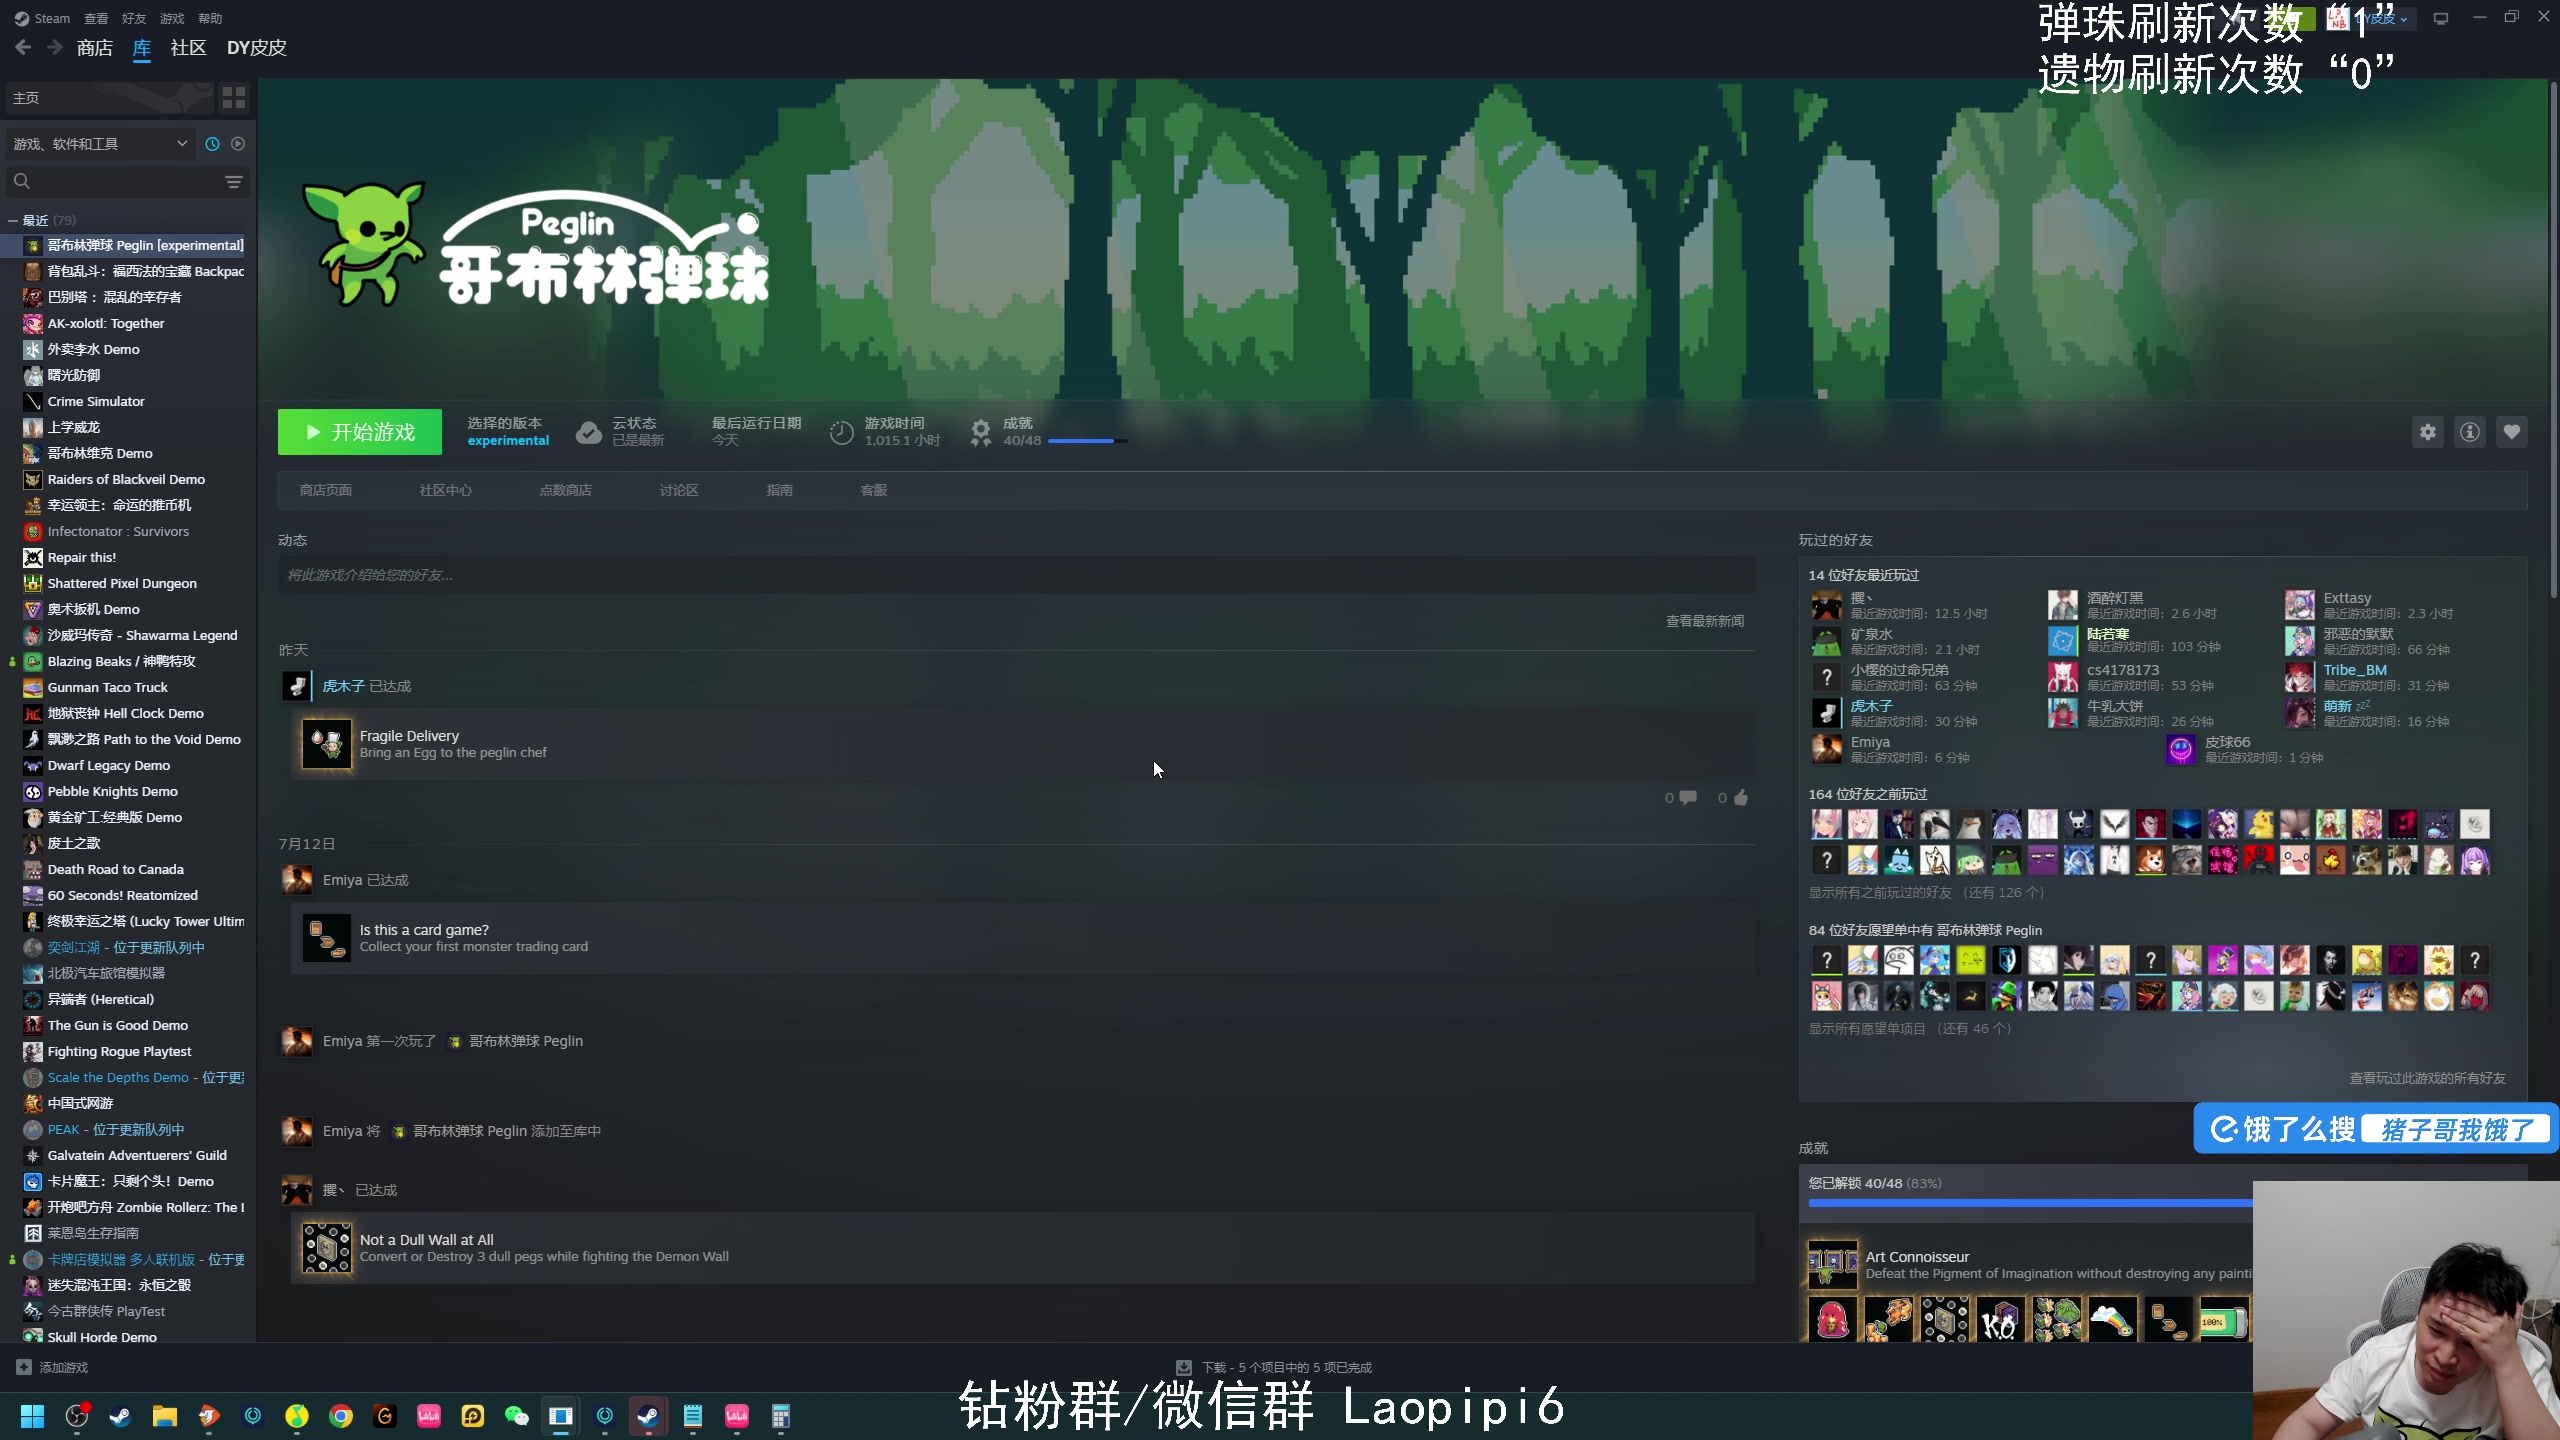The height and width of the screenshot is (1440, 2560).
Task: Click the achievements trophy icon
Action: click(981, 432)
